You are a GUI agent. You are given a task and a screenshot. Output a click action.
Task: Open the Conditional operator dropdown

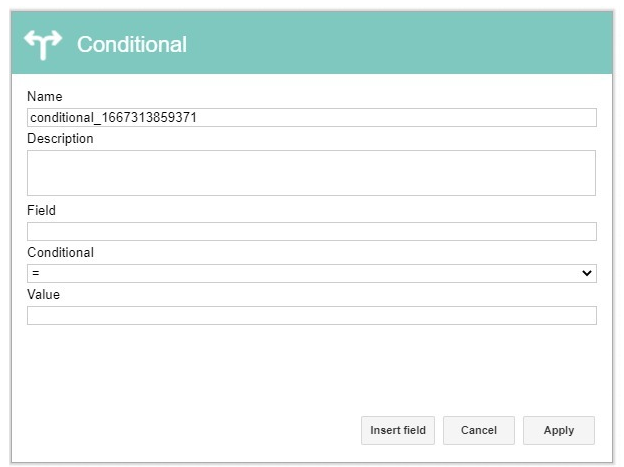(312, 274)
